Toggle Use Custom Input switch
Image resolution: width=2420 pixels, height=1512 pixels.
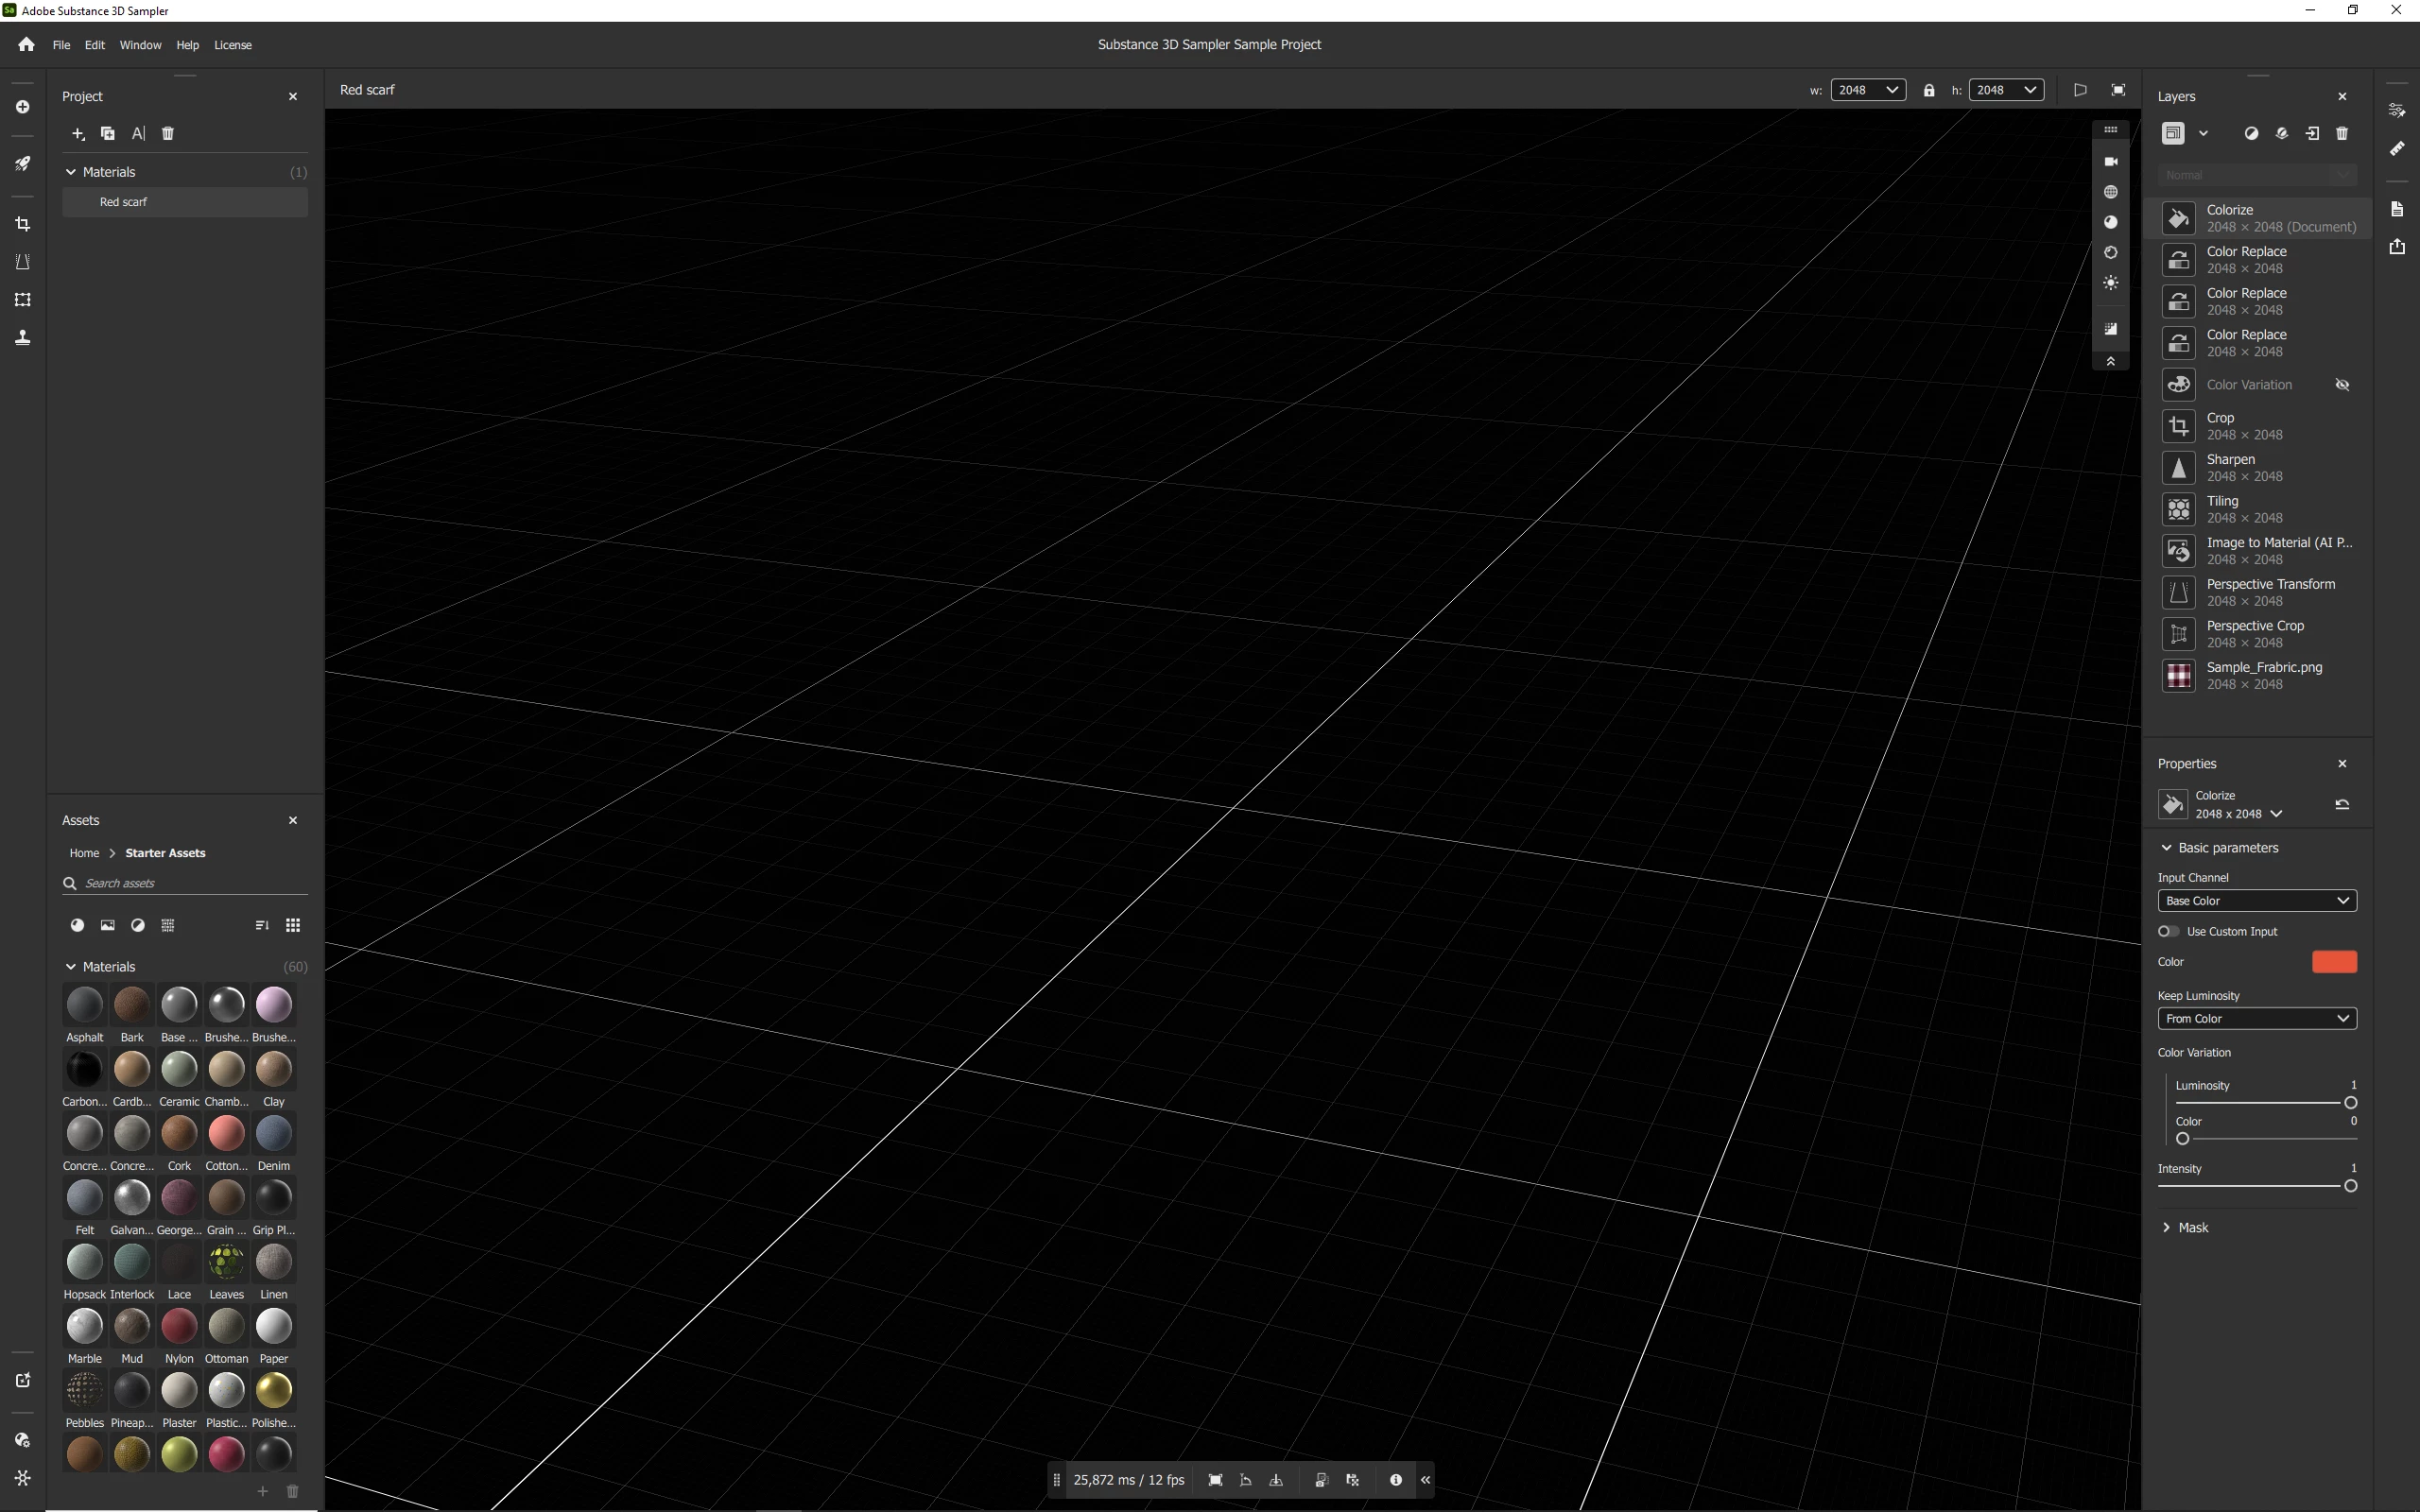[2168, 931]
